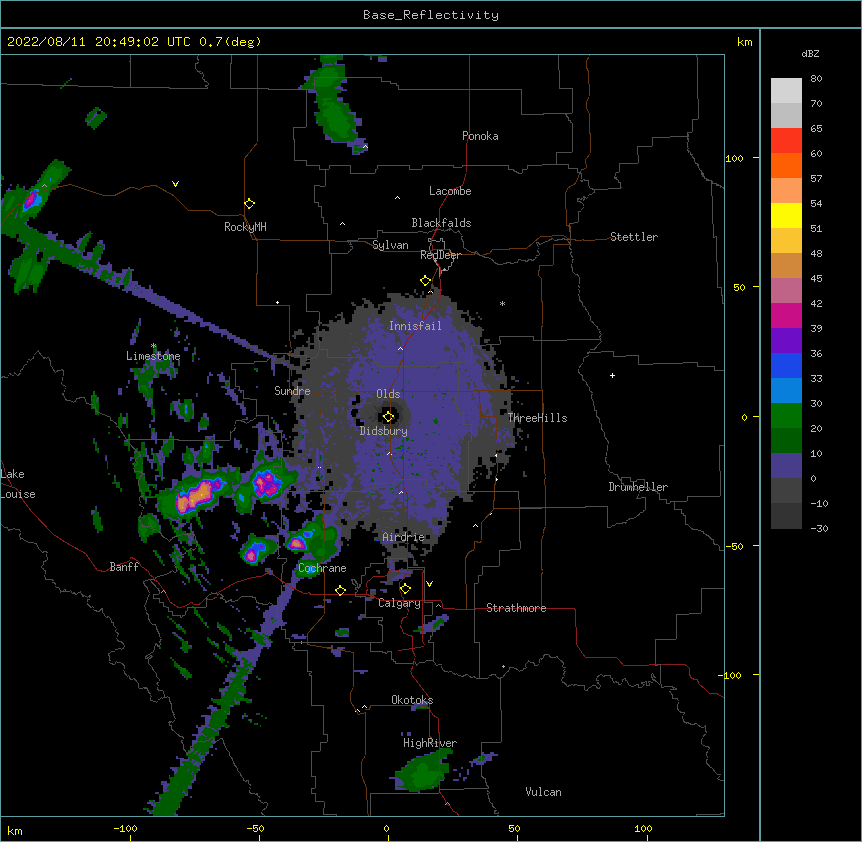Screen dimensions: 862x842
Task: Click the Drumheller town label
Action: point(638,487)
